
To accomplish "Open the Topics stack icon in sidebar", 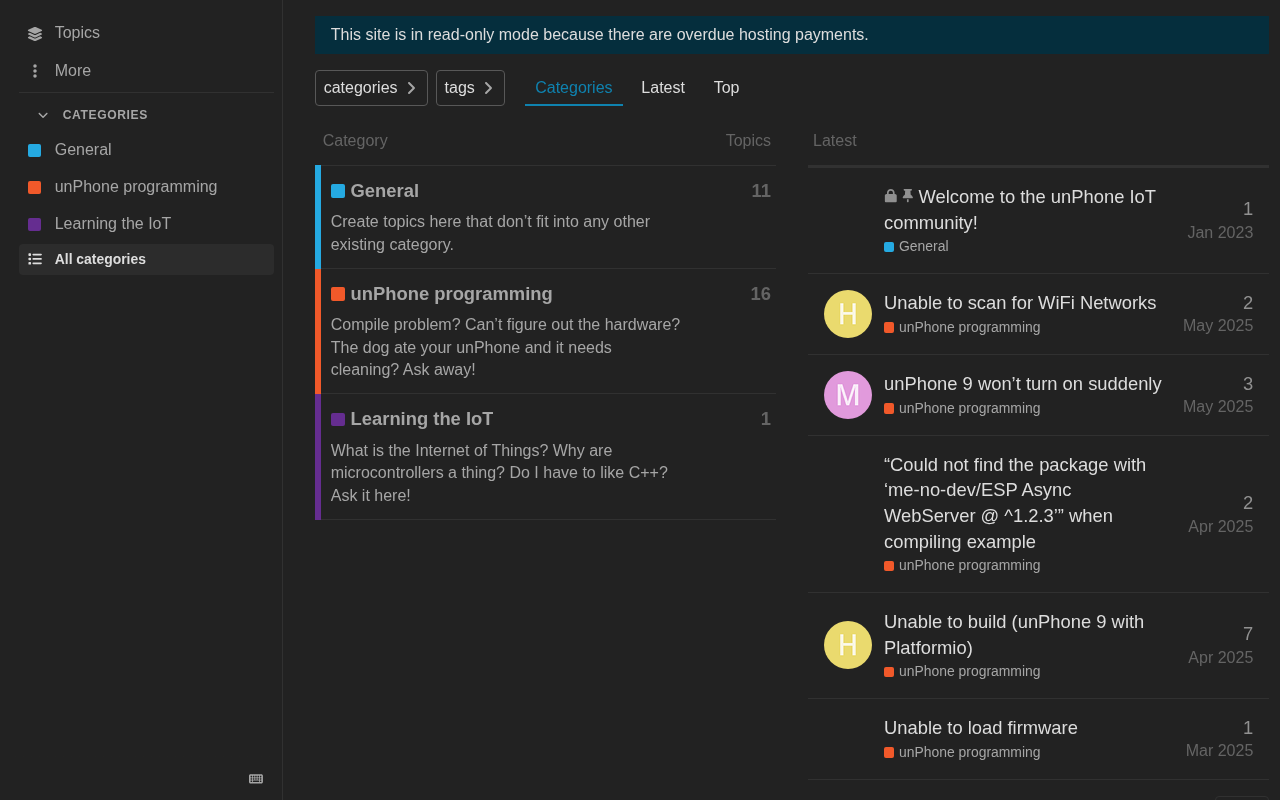I will (x=35, y=33).
